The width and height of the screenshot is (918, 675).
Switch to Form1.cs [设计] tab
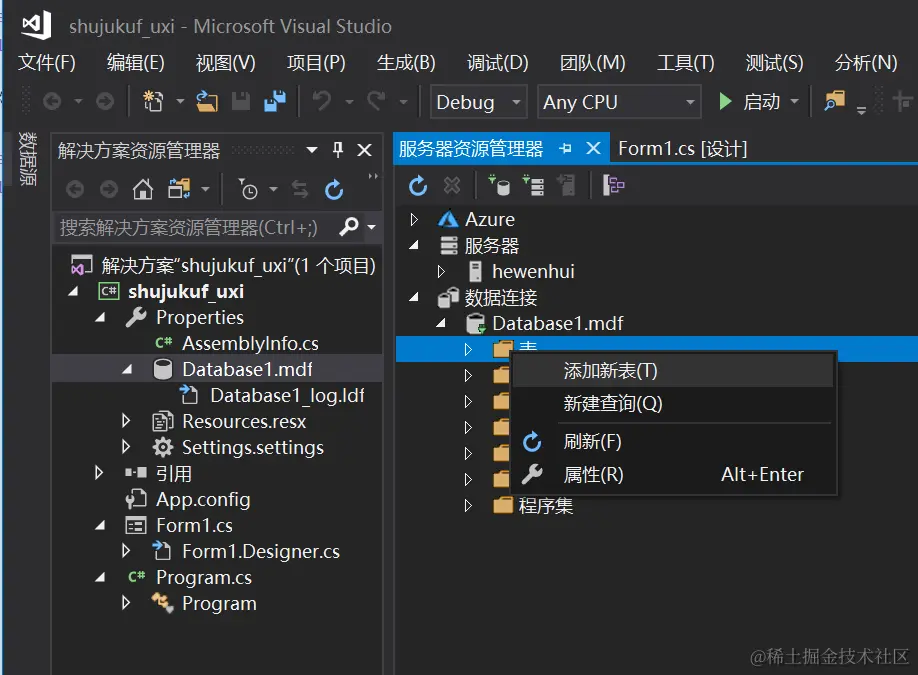pos(683,149)
